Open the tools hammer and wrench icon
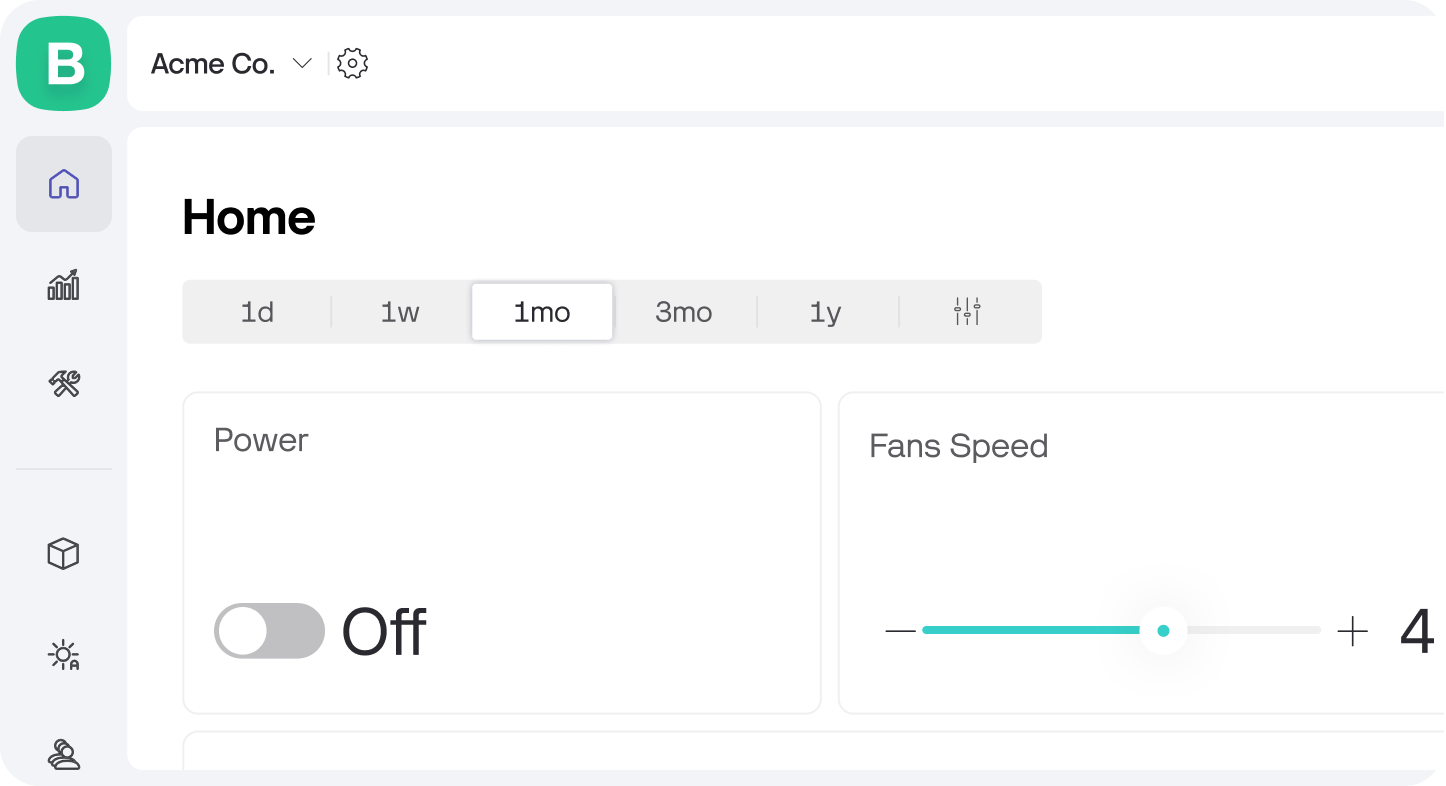 [x=64, y=384]
